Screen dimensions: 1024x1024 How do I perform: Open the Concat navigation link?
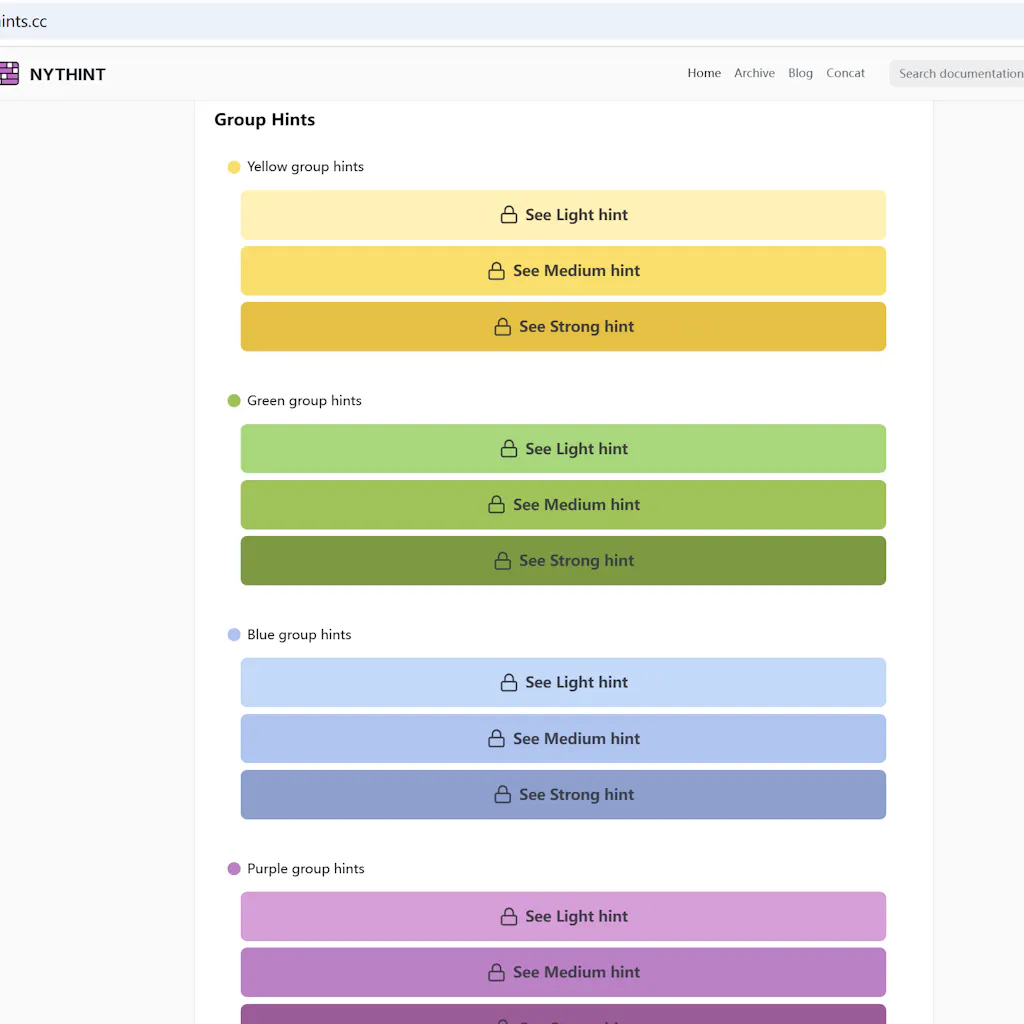tap(845, 73)
